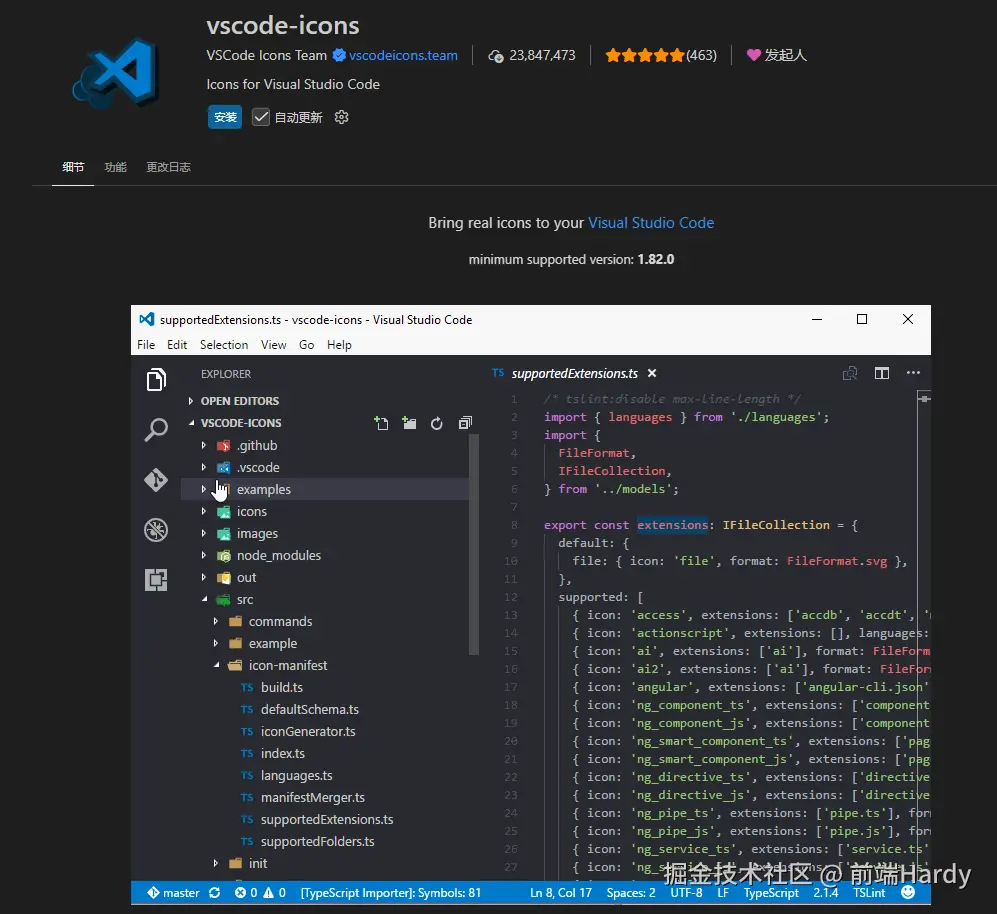Click the New Folder icon in Explorer
Screen dimensions: 997x914
click(x=409, y=423)
